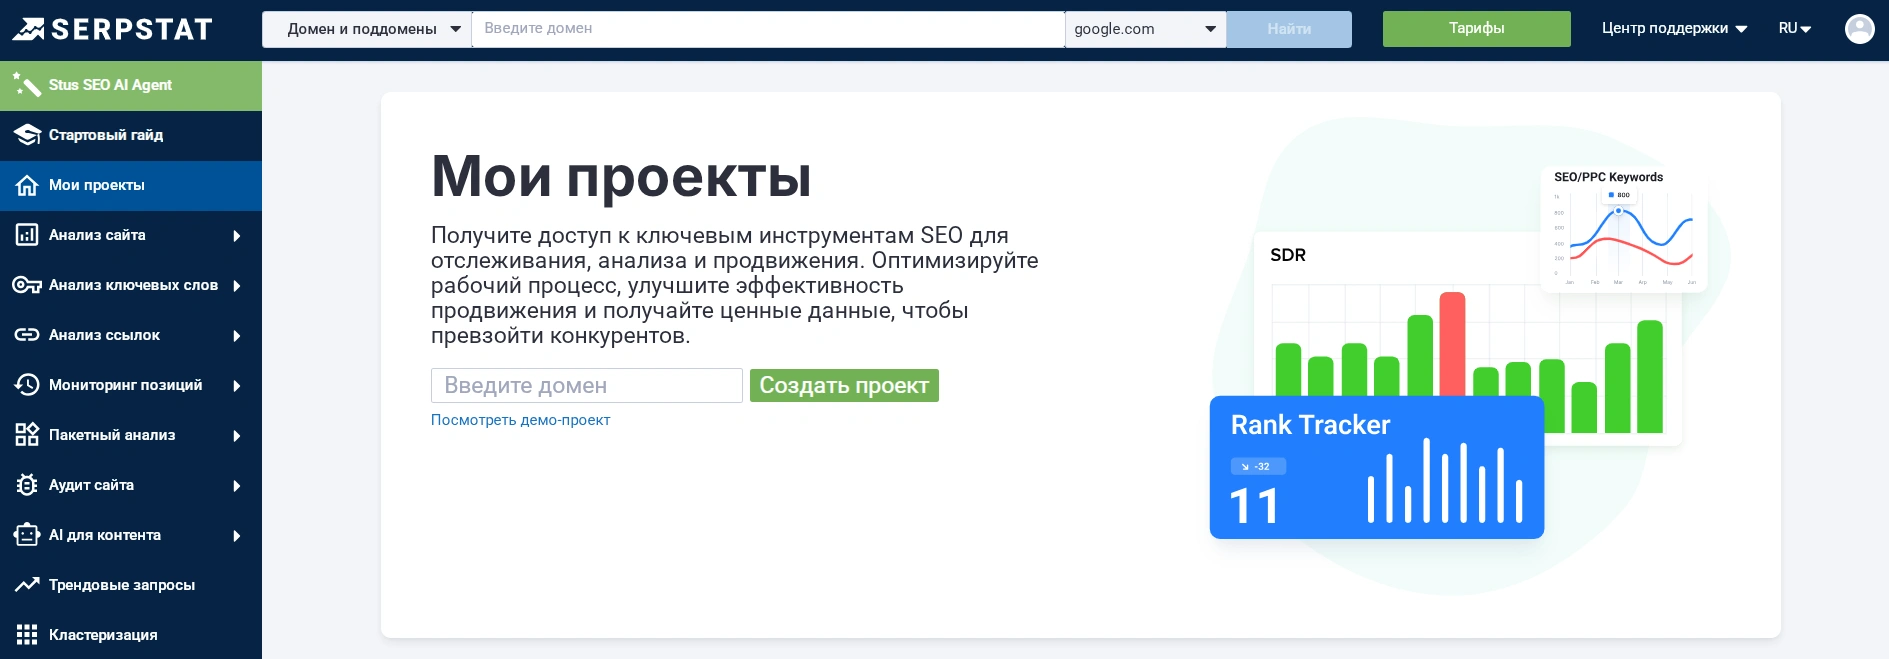Open Stus SEO AI Agent menu item

click(131, 86)
